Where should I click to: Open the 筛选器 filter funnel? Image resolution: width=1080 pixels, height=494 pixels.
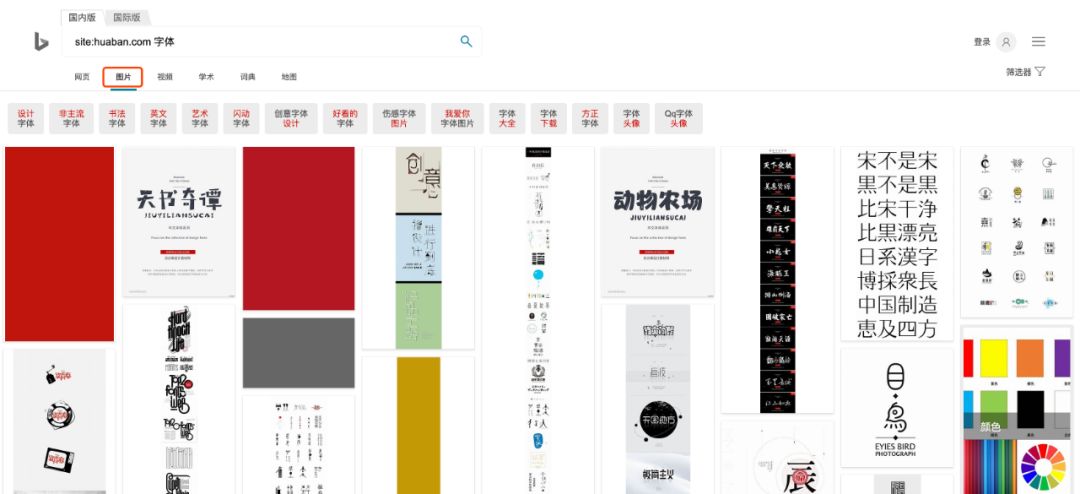coord(1026,72)
